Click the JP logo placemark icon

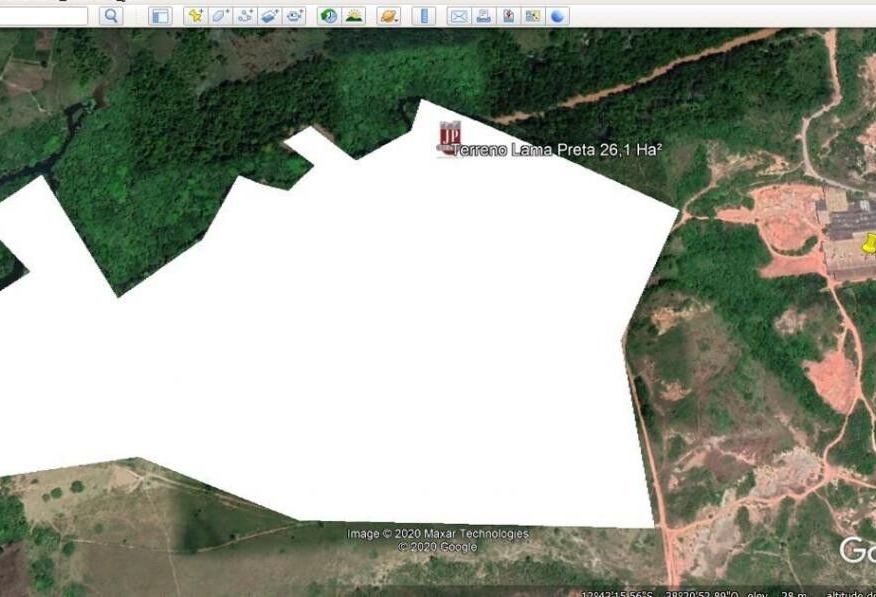tap(450, 137)
